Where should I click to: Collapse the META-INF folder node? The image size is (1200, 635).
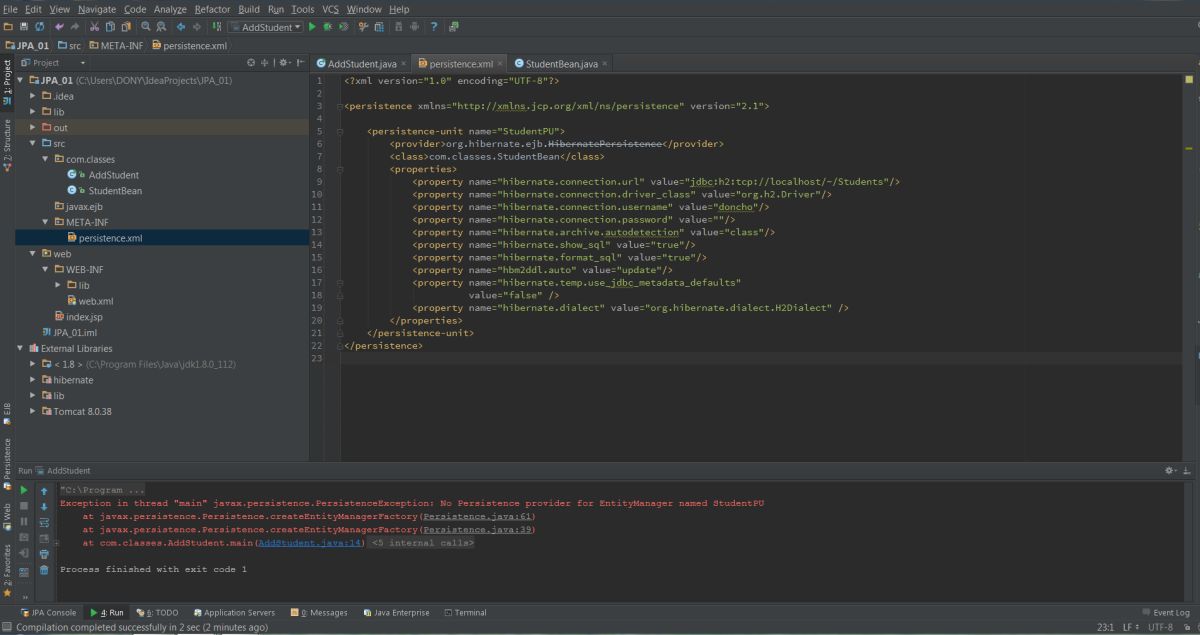coord(45,222)
